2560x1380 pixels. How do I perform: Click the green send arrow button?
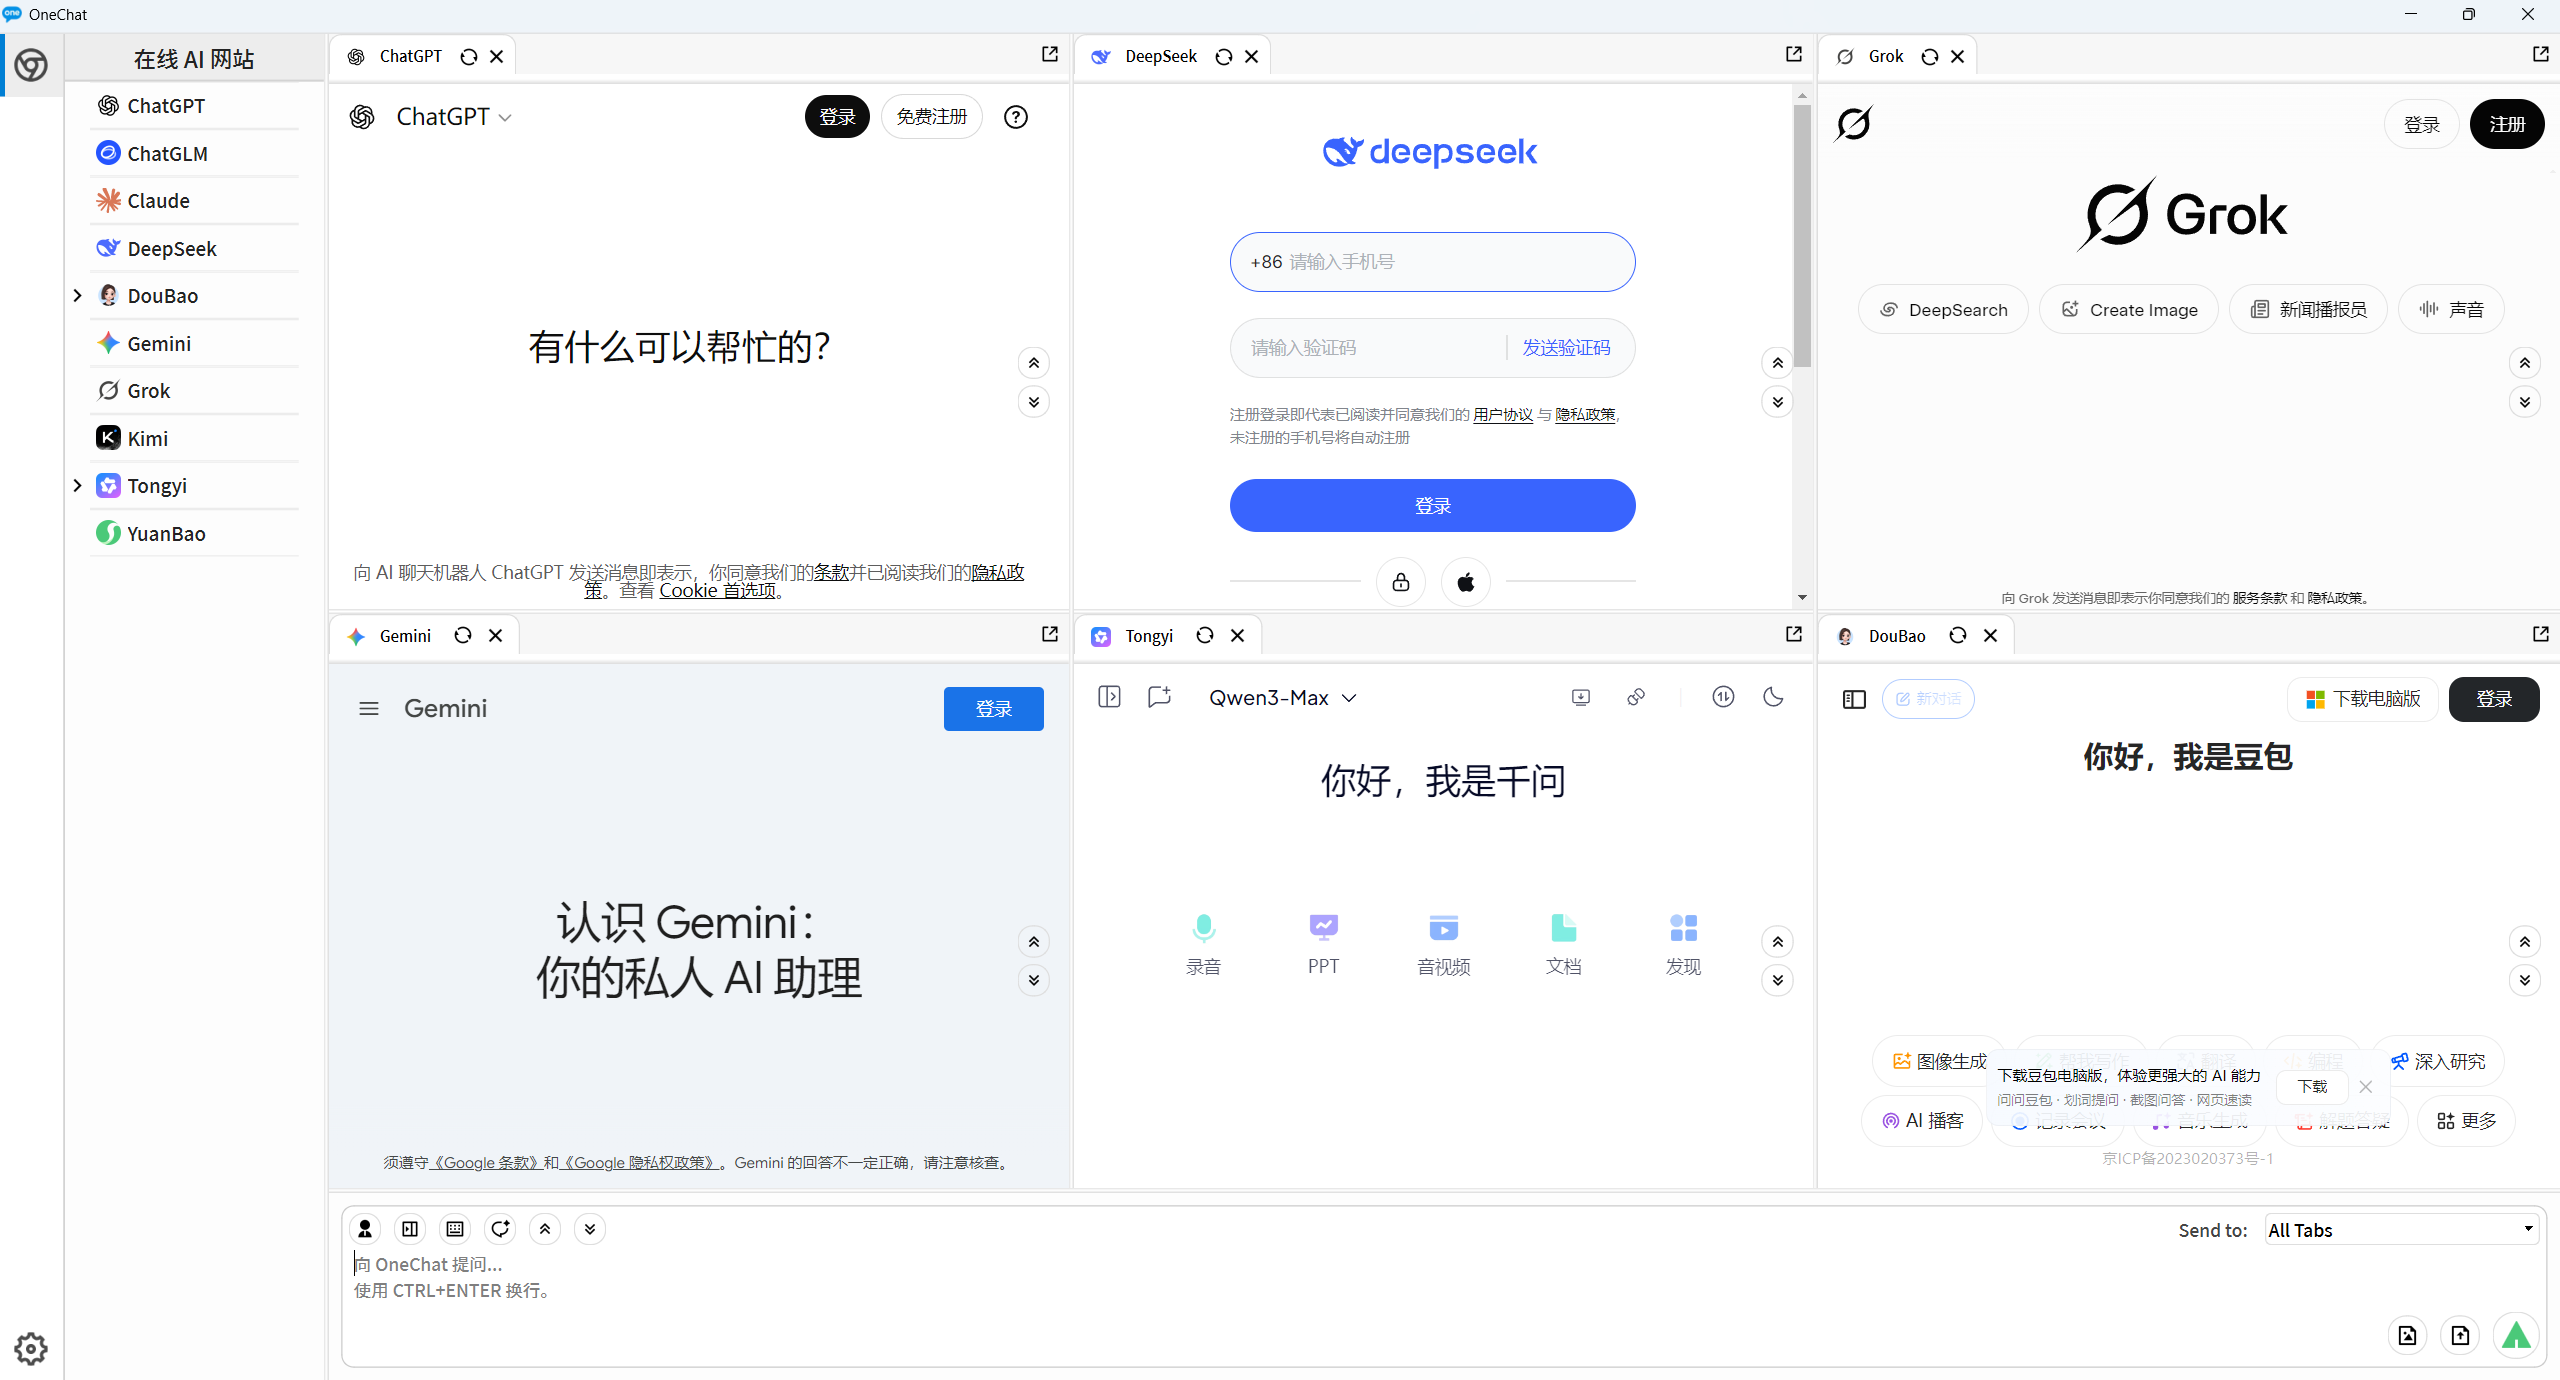pos(2515,1335)
